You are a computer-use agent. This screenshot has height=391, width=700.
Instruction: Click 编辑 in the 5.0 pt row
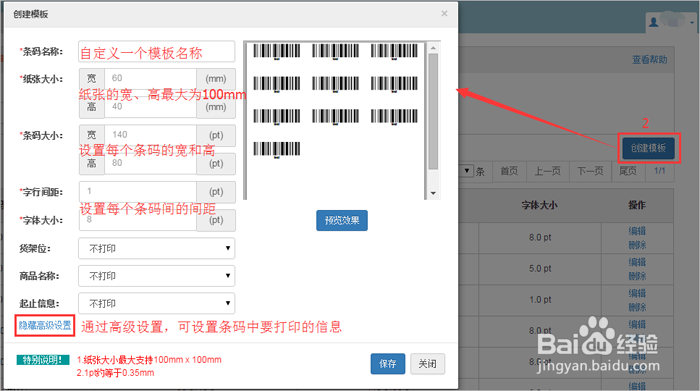[637, 262]
